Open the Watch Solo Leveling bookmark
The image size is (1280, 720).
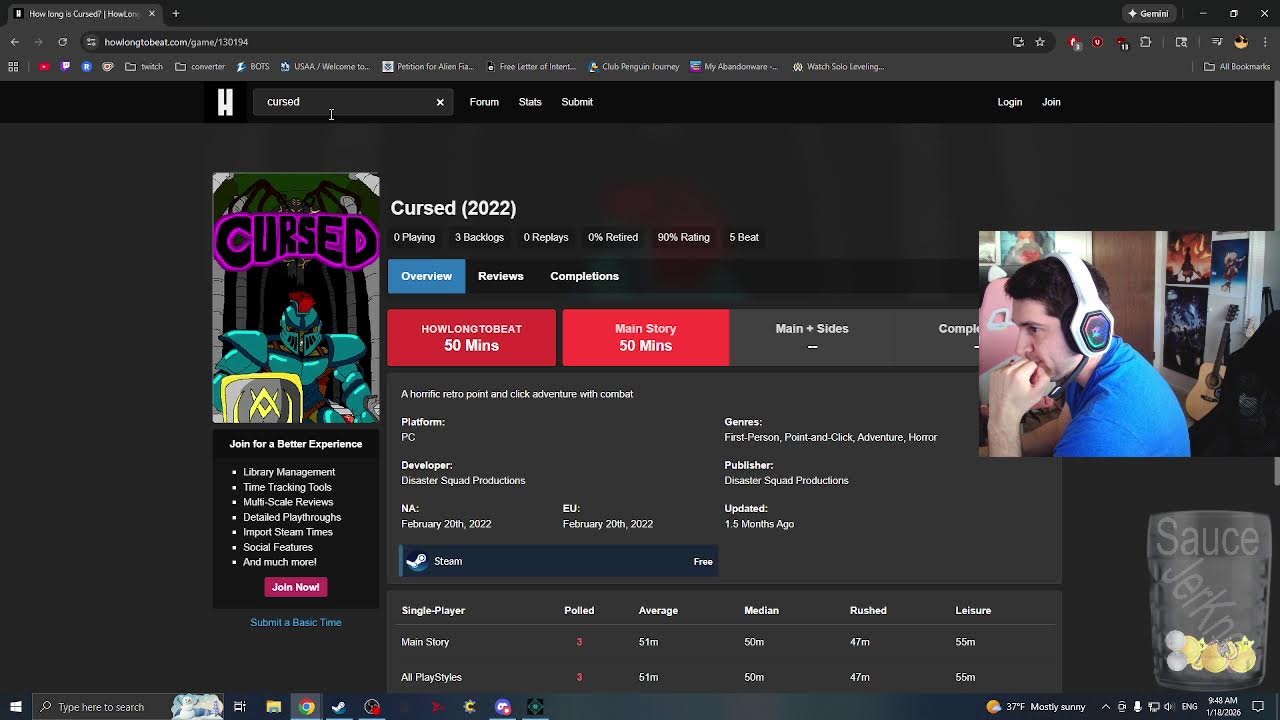coord(838,67)
